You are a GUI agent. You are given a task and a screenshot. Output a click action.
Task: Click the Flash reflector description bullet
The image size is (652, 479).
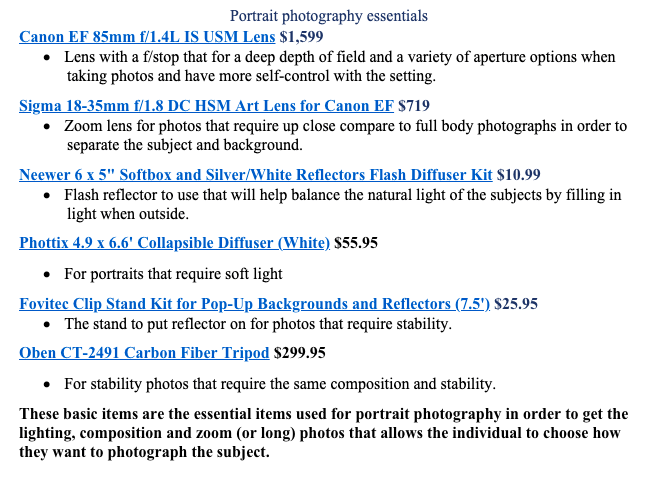coord(343,205)
